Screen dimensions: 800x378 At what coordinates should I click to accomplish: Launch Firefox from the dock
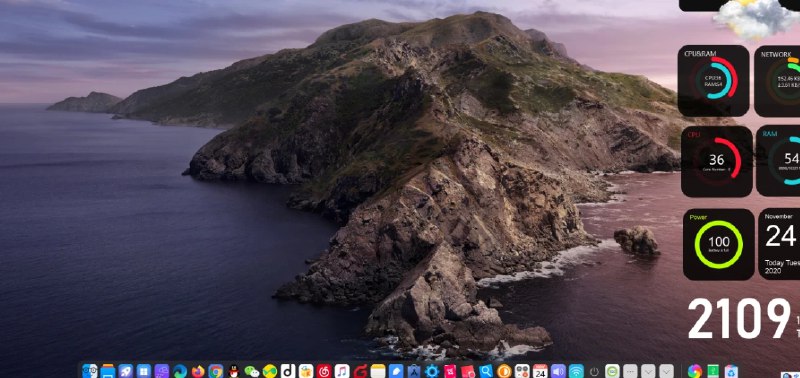click(198, 371)
